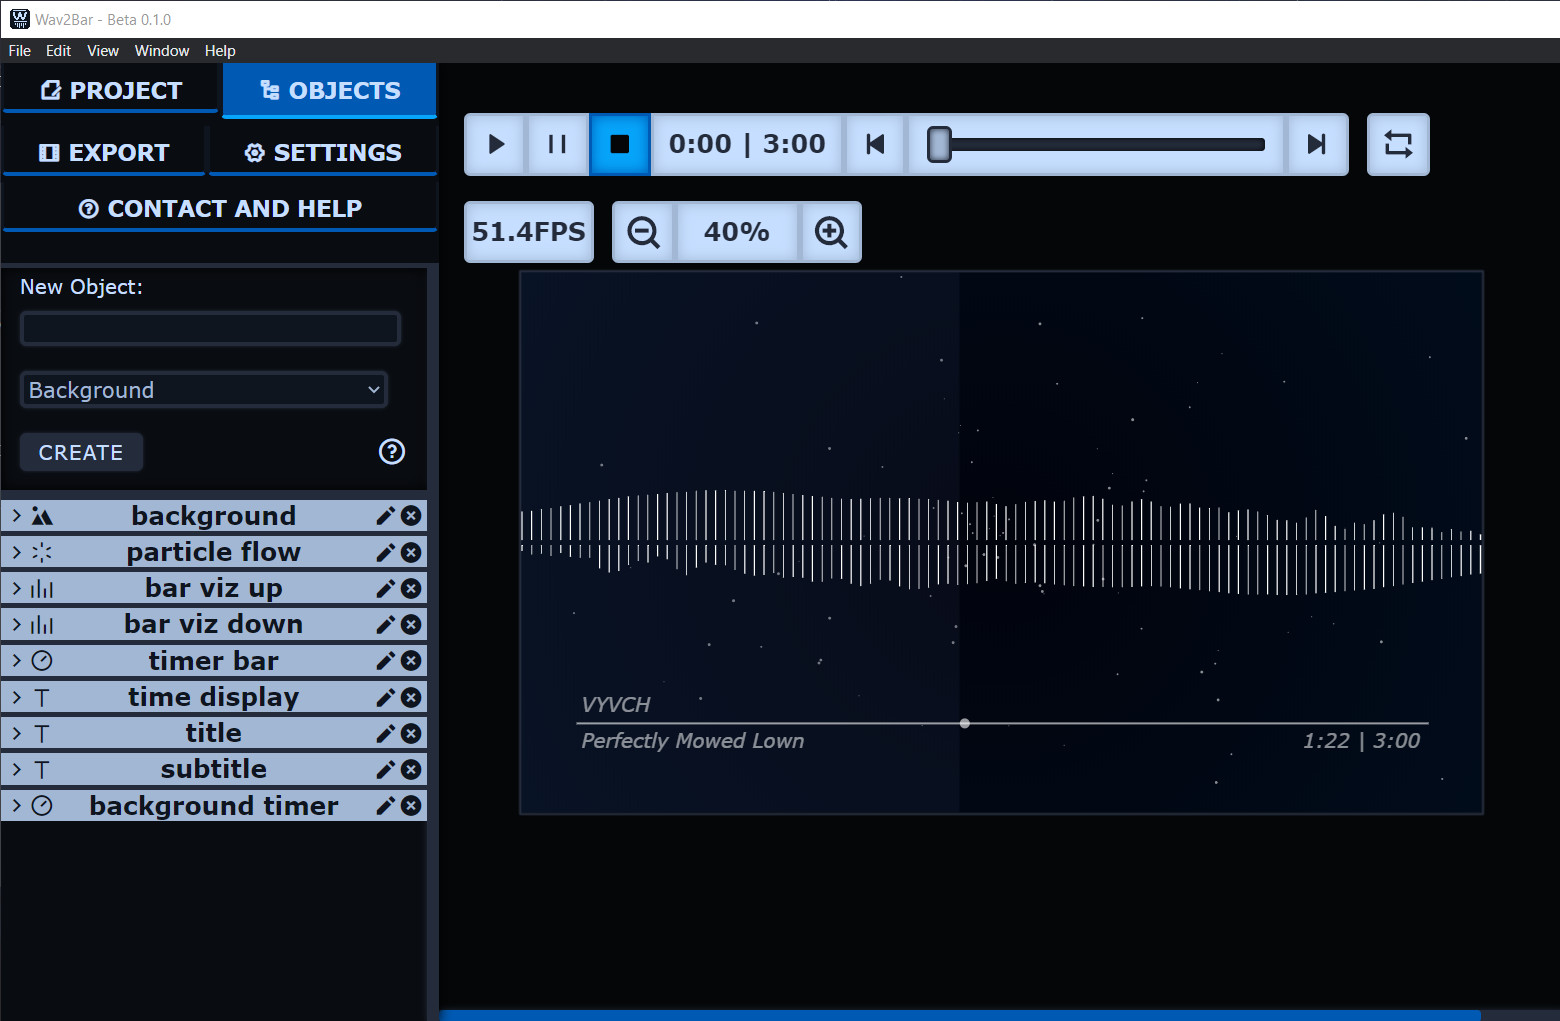
Task: Focus the New Object name field
Action: pos(210,329)
